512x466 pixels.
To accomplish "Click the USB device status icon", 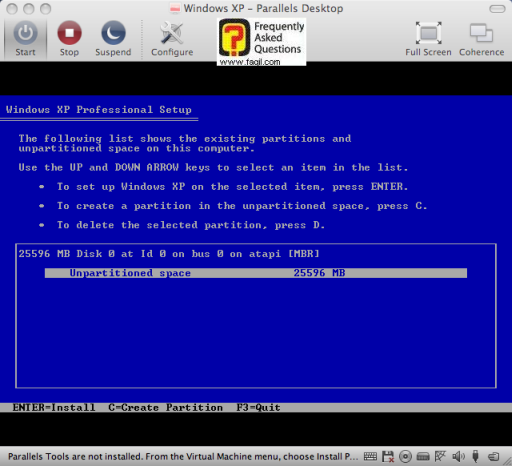I will point(476,456).
